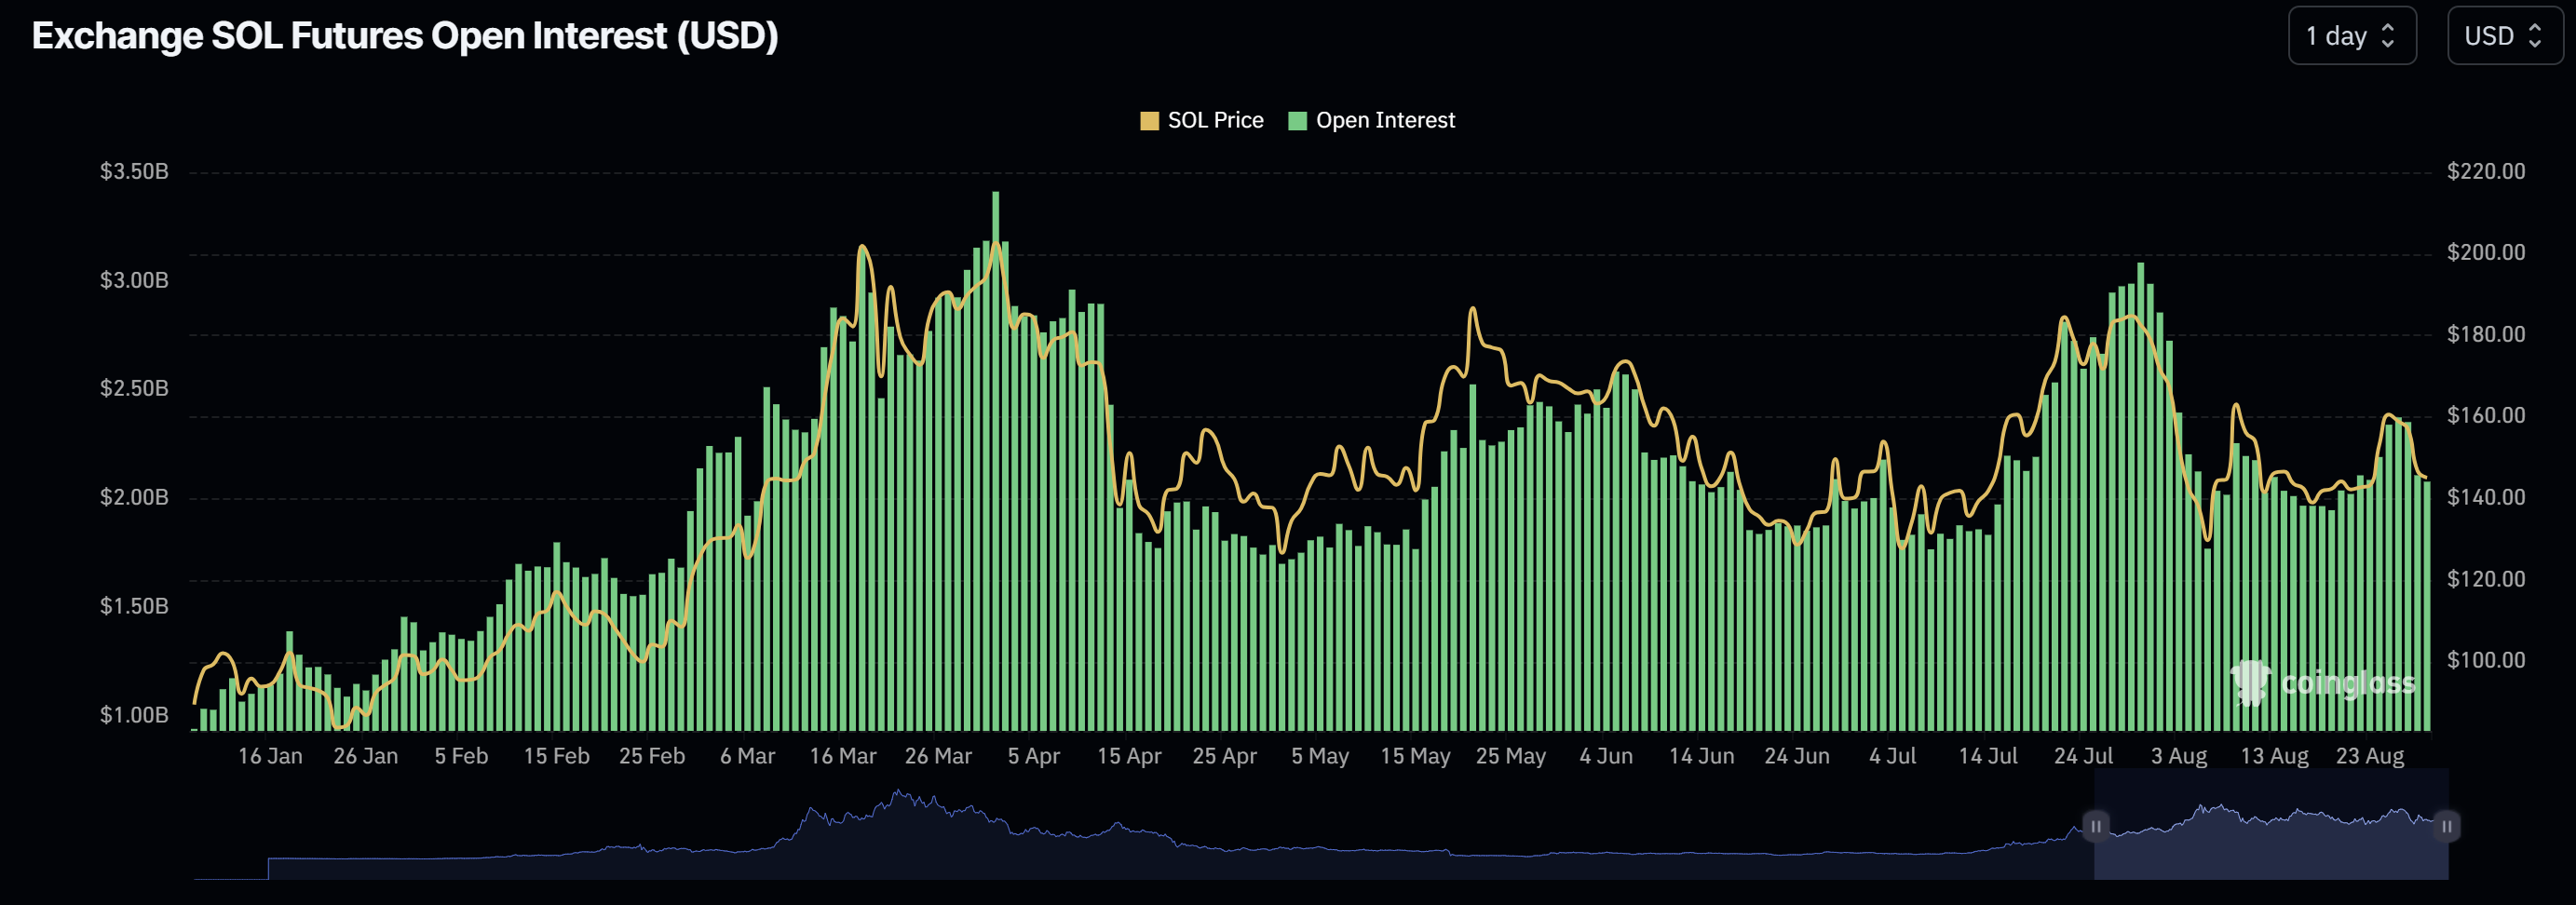Click the '5 Apr' date label
This screenshot has height=905, width=2576.
coord(1033,756)
